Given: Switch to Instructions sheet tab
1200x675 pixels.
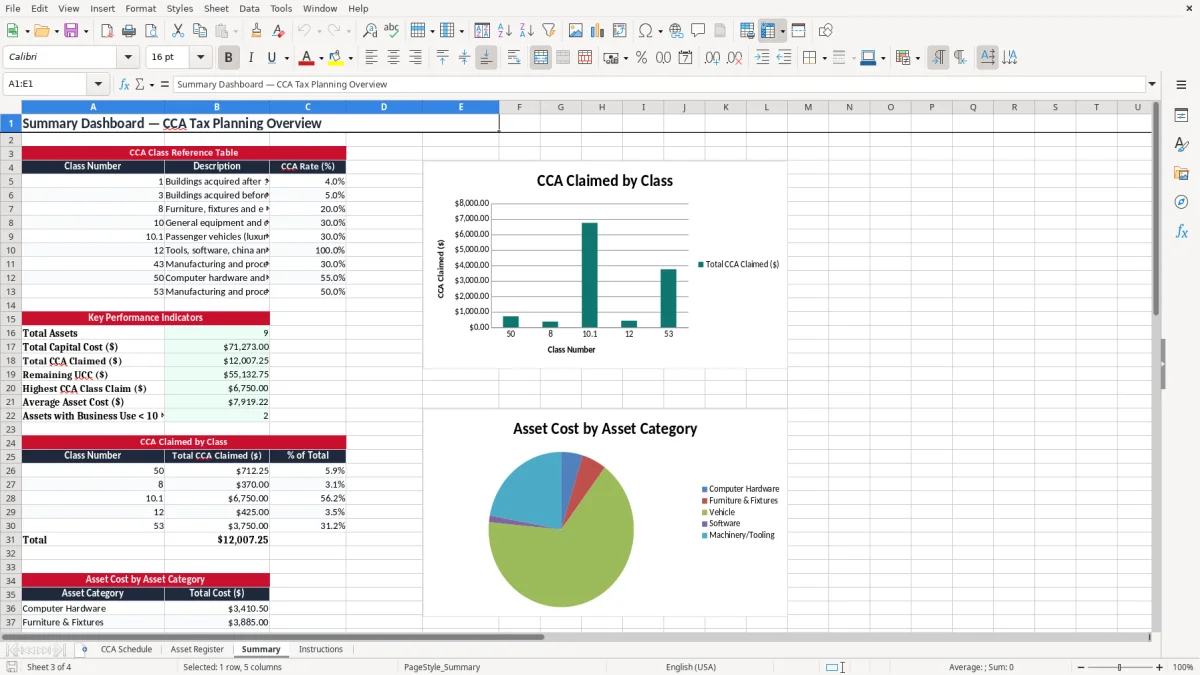Looking at the screenshot, I should 320,649.
